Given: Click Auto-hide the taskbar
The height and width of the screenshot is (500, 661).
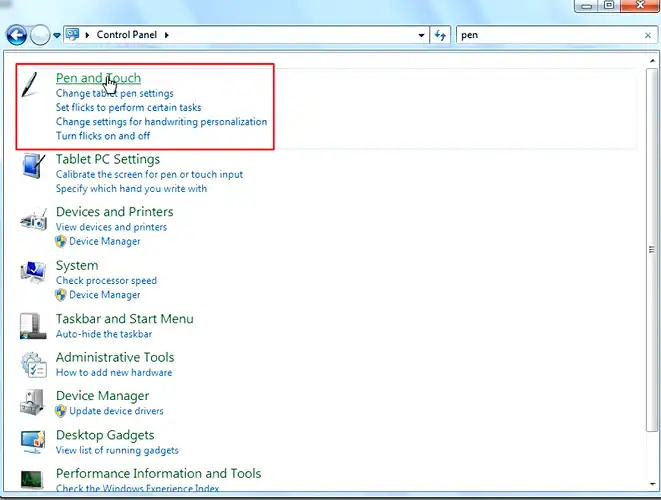Looking at the screenshot, I should coord(104,334).
